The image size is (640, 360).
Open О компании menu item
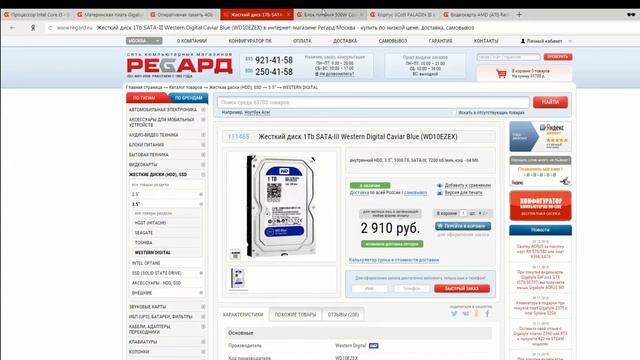(x=192, y=41)
